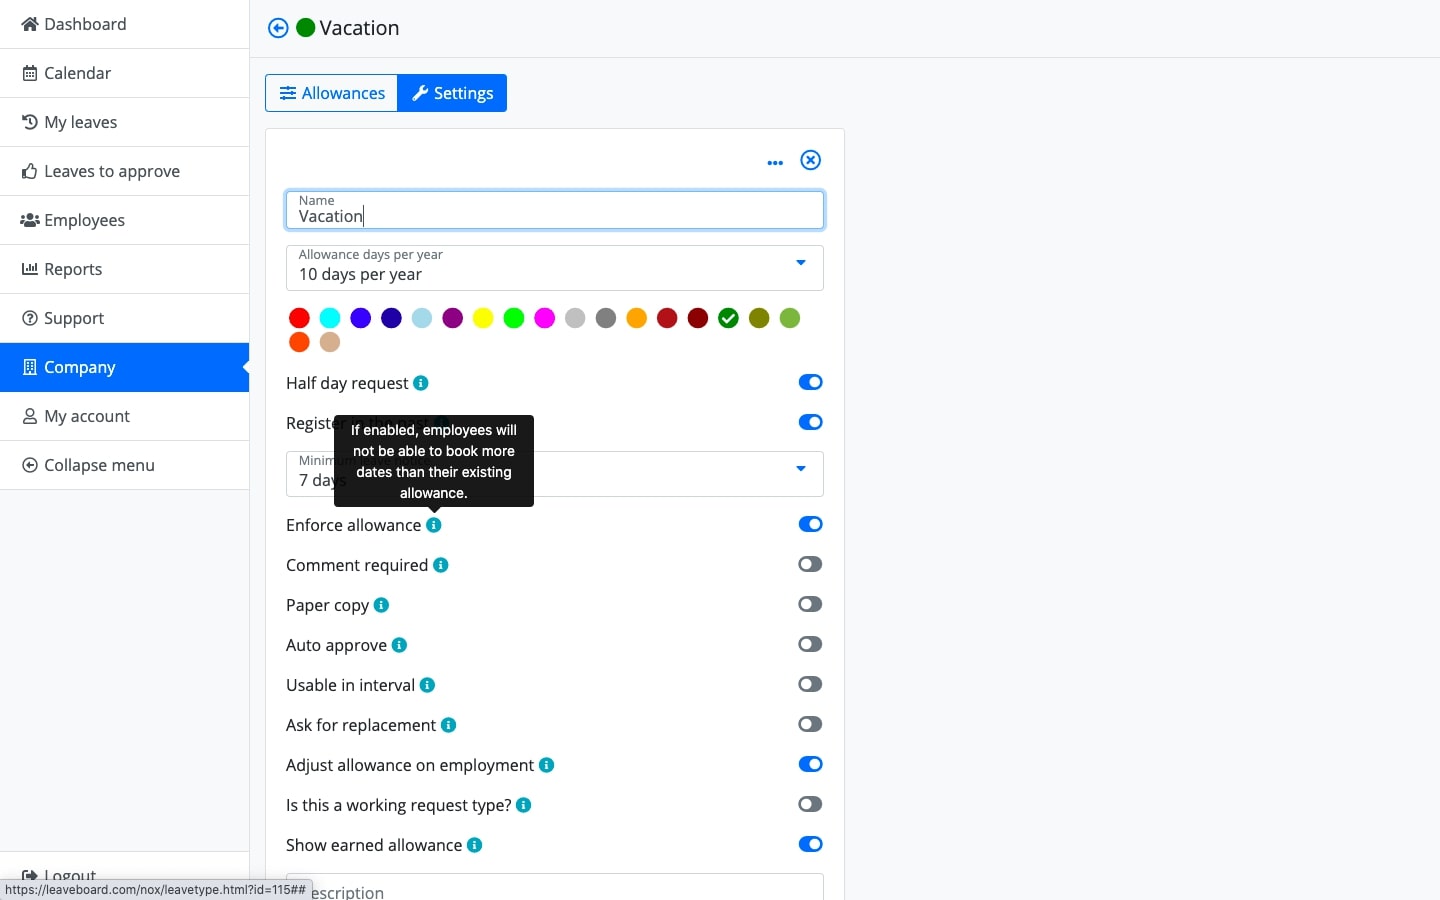This screenshot has width=1440, height=900.
Task: View the Reports page
Action: point(73,269)
